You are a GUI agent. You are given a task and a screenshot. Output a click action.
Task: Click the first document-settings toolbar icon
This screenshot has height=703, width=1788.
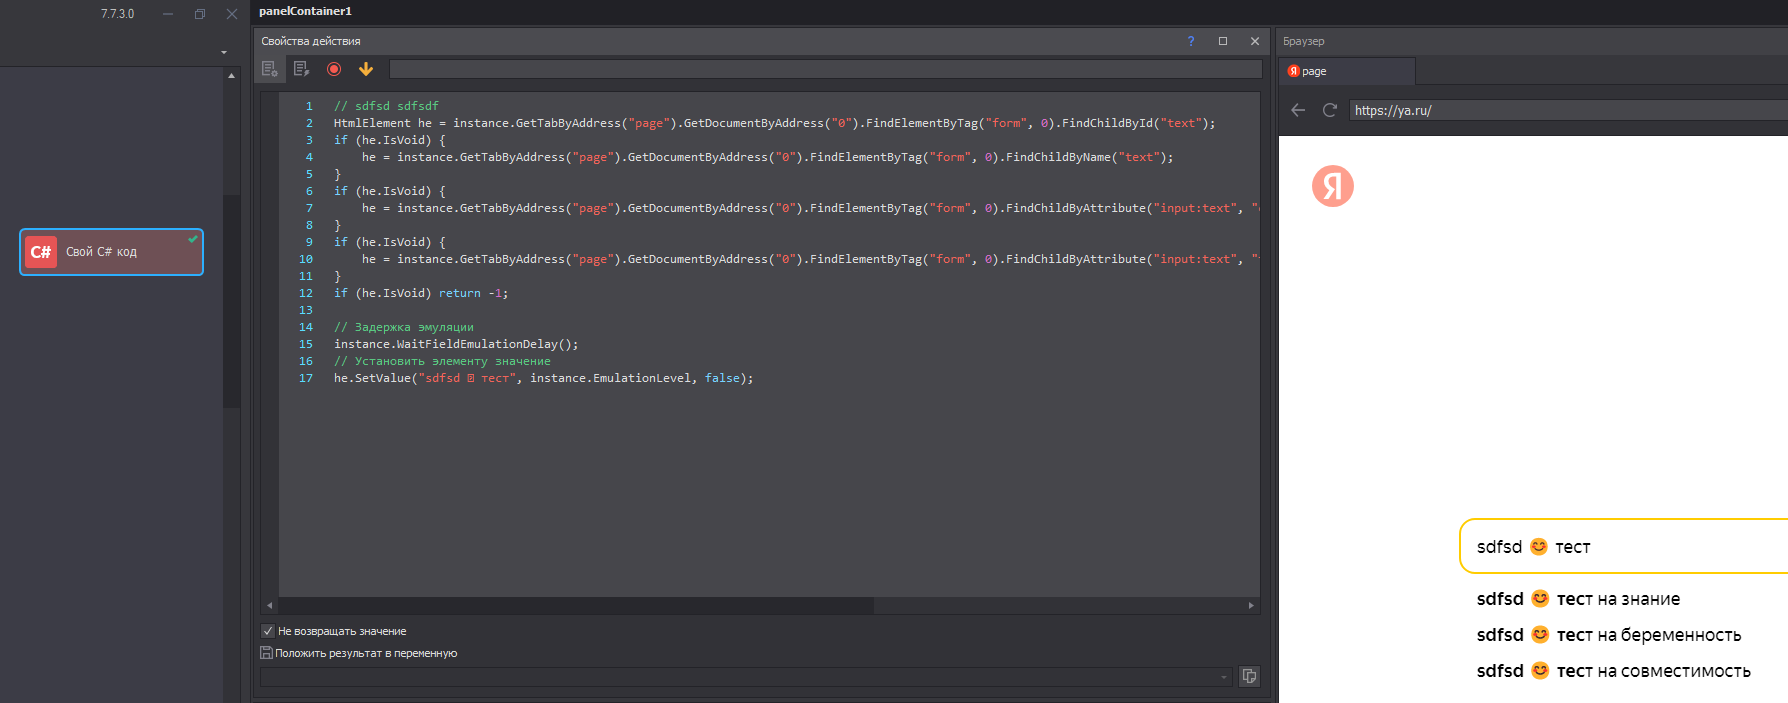pos(270,69)
